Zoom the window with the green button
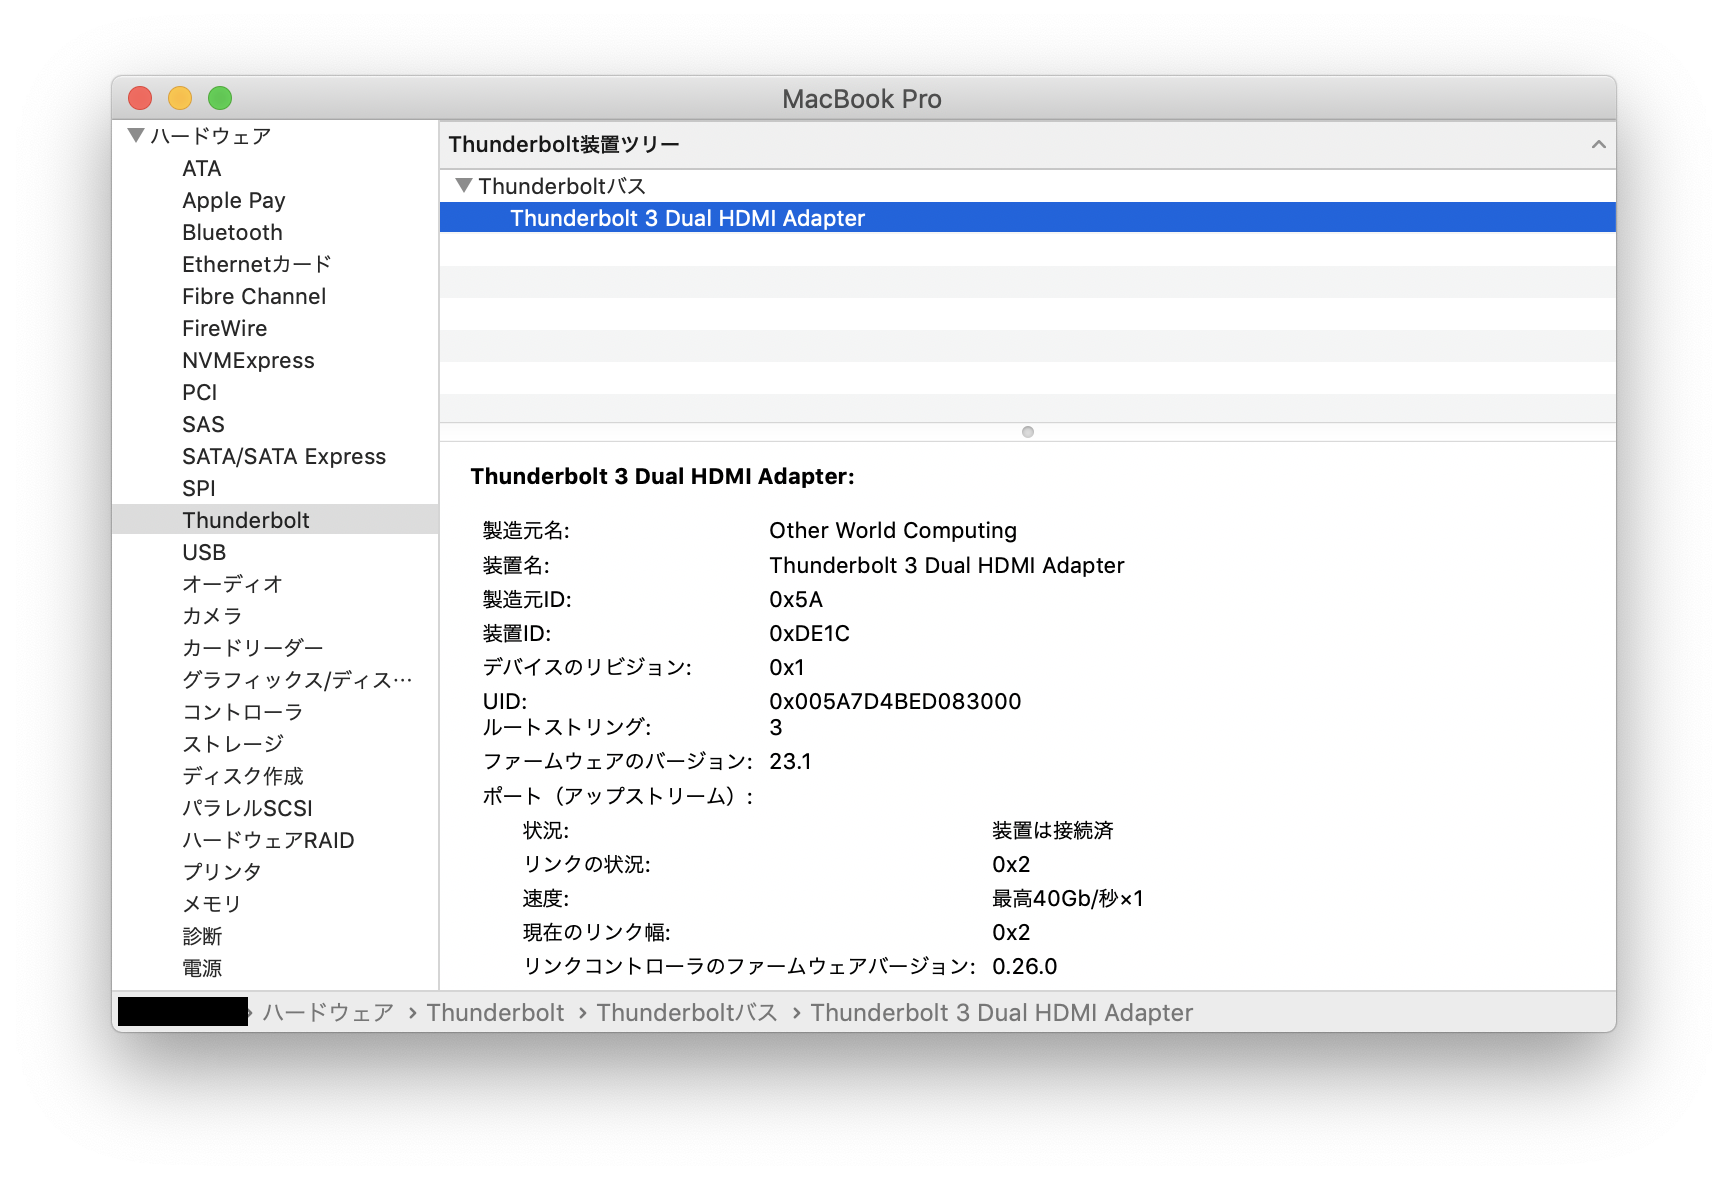Screen dimensions: 1728x1180 coord(220,98)
